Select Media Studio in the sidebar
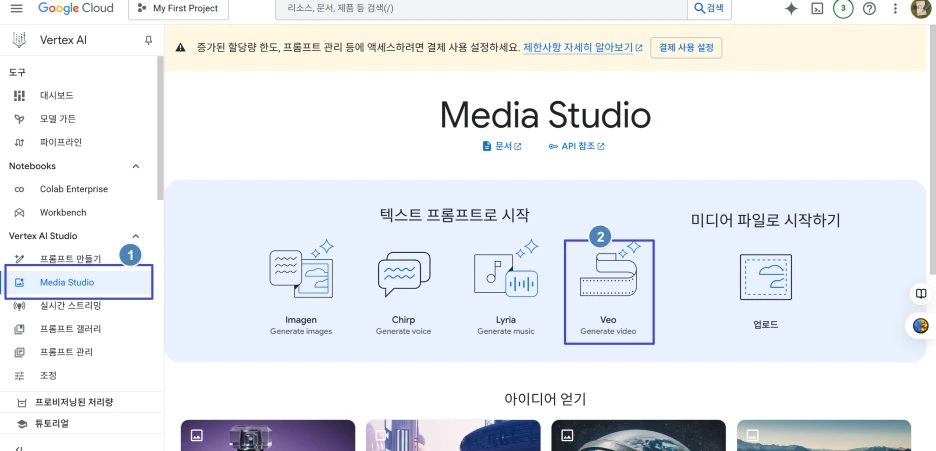Image resolution: width=936 pixels, height=451 pixels. click(79, 282)
